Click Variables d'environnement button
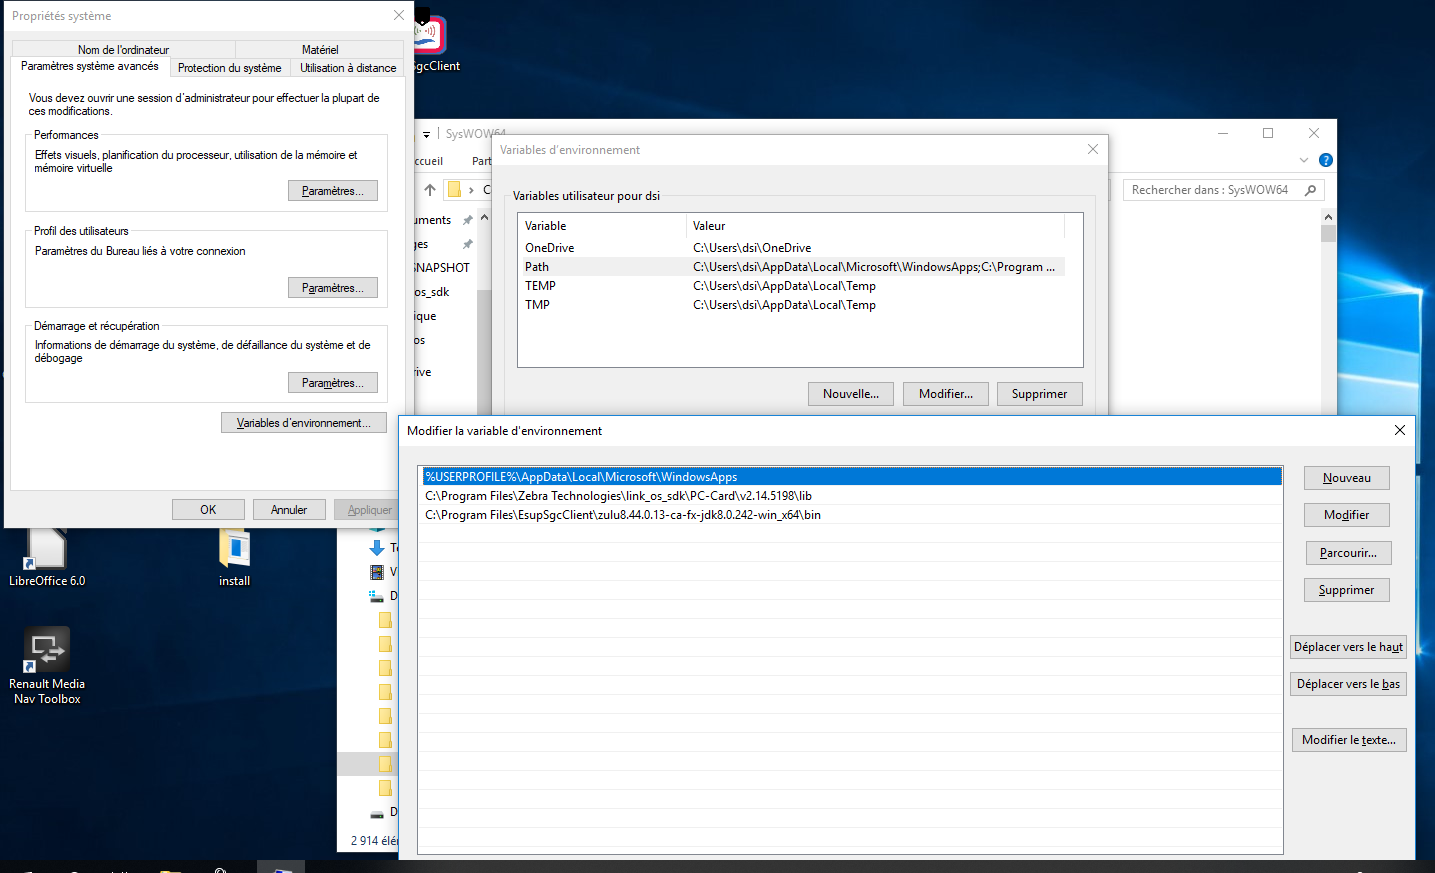1435x873 pixels. click(303, 423)
